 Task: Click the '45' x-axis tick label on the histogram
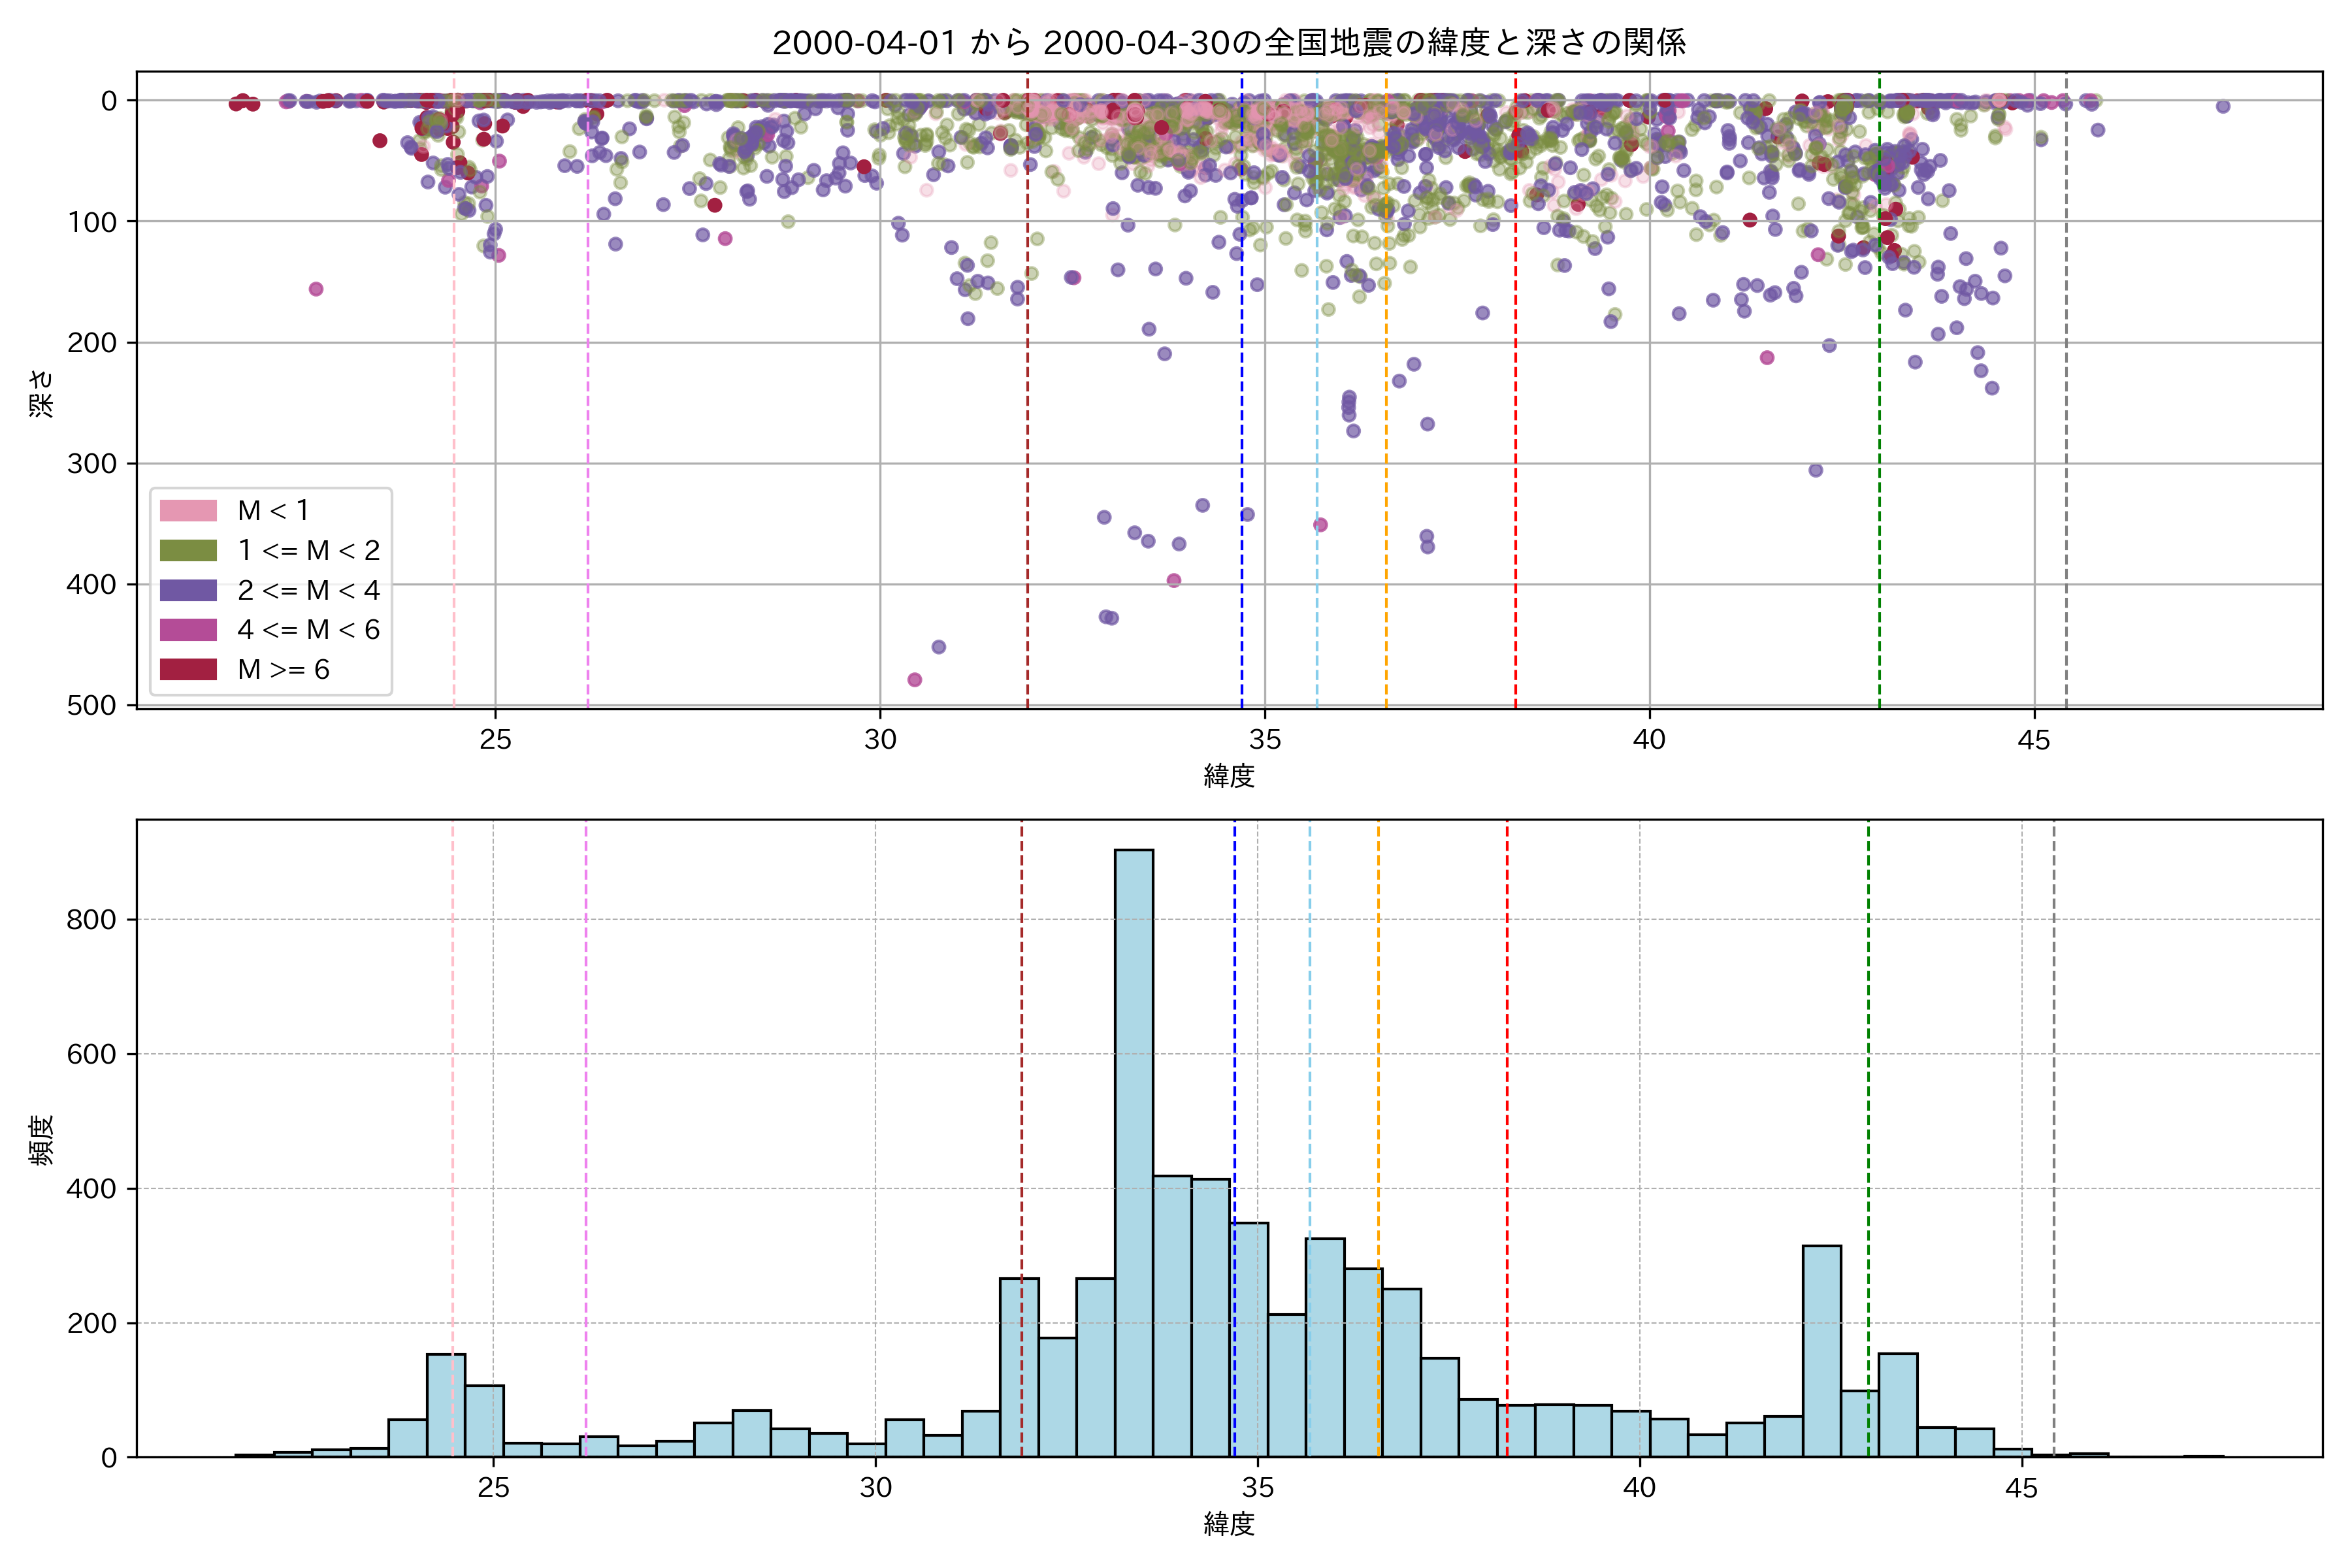(x=2021, y=1489)
